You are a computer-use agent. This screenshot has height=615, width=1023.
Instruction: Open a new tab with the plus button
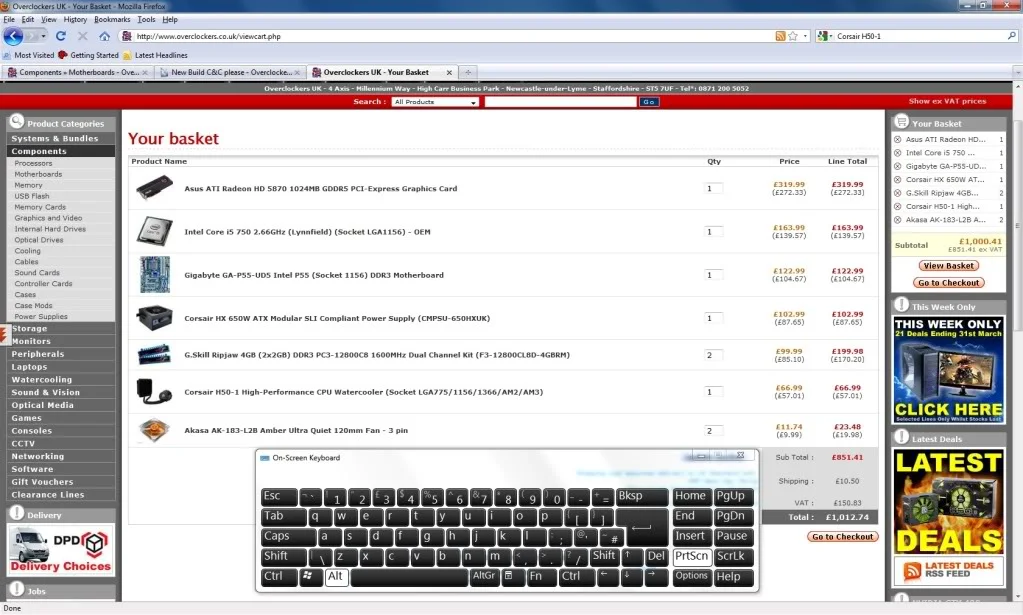click(468, 72)
